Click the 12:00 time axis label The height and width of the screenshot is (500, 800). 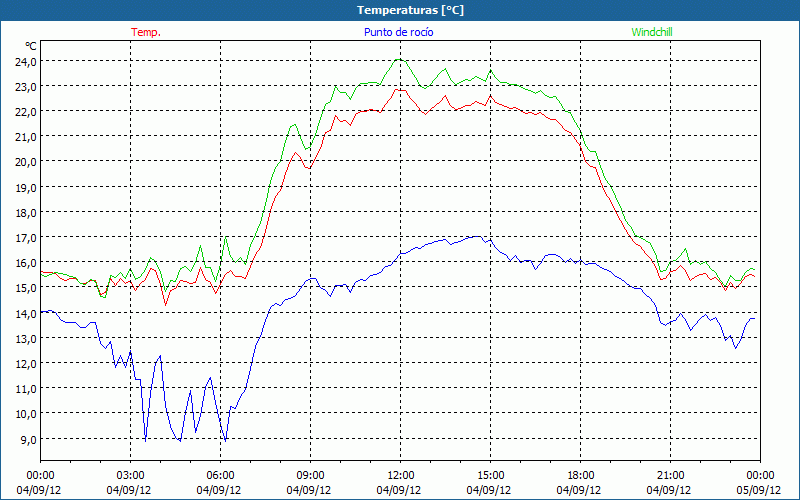401,476
